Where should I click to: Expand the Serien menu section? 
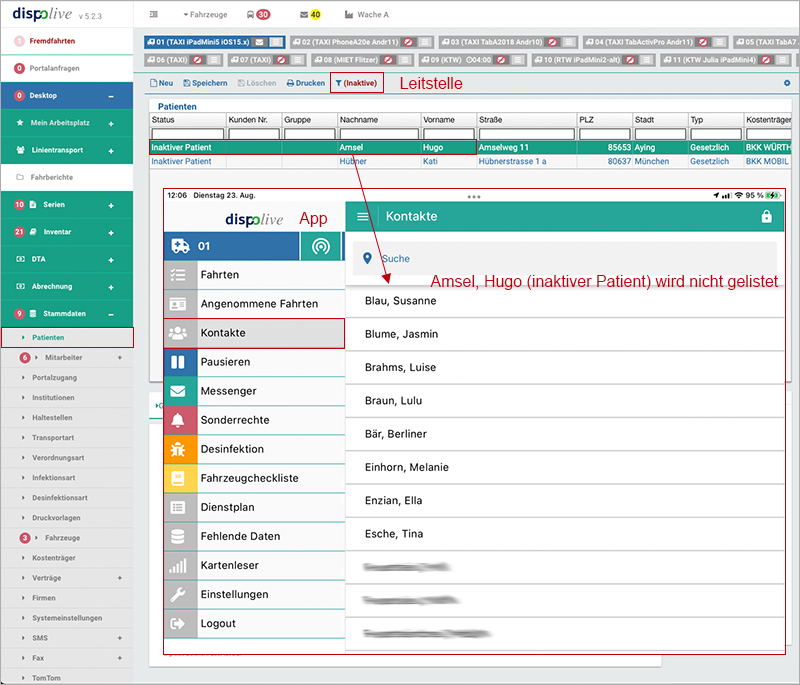click(x=110, y=205)
